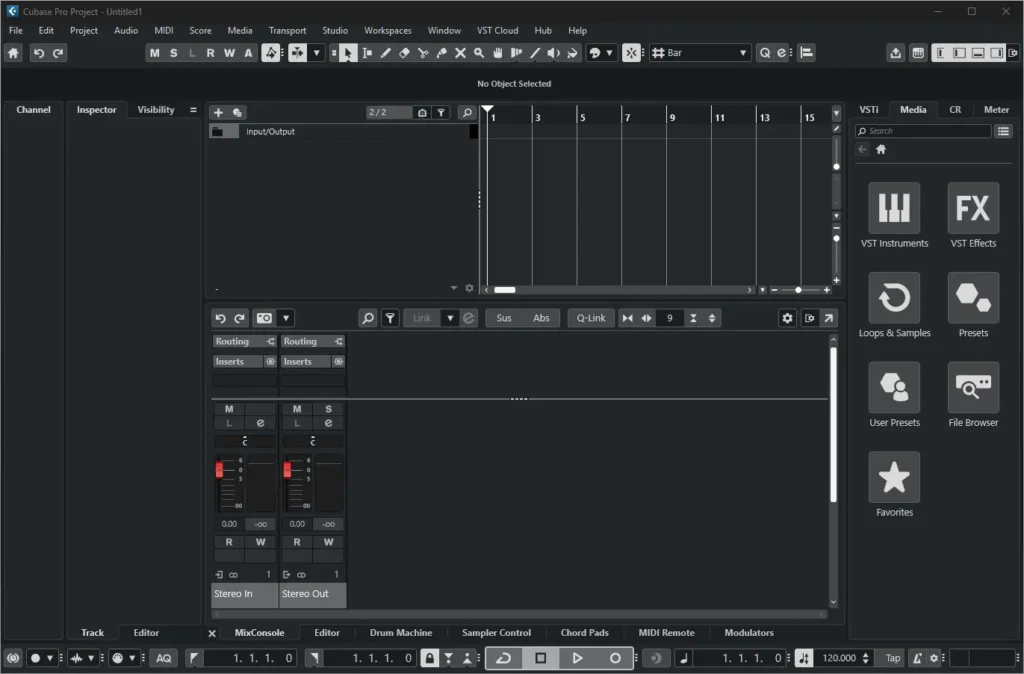Open MixConsole from the lower zone tabs
The height and width of the screenshot is (674, 1024).
pyautogui.click(x=260, y=632)
